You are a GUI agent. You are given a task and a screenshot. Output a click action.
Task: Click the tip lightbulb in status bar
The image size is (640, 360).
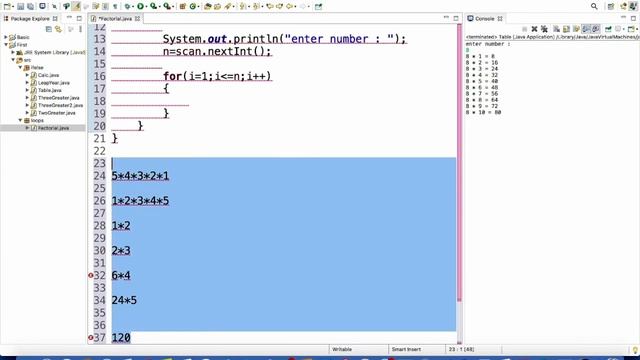click(635, 350)
